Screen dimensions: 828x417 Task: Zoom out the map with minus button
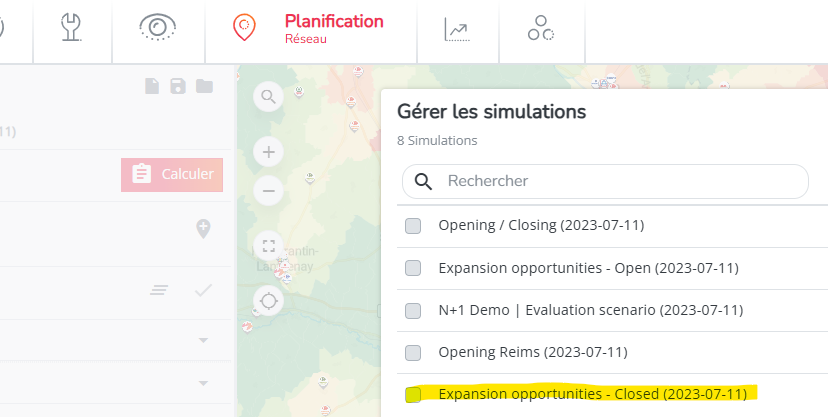tap(269, 191)
